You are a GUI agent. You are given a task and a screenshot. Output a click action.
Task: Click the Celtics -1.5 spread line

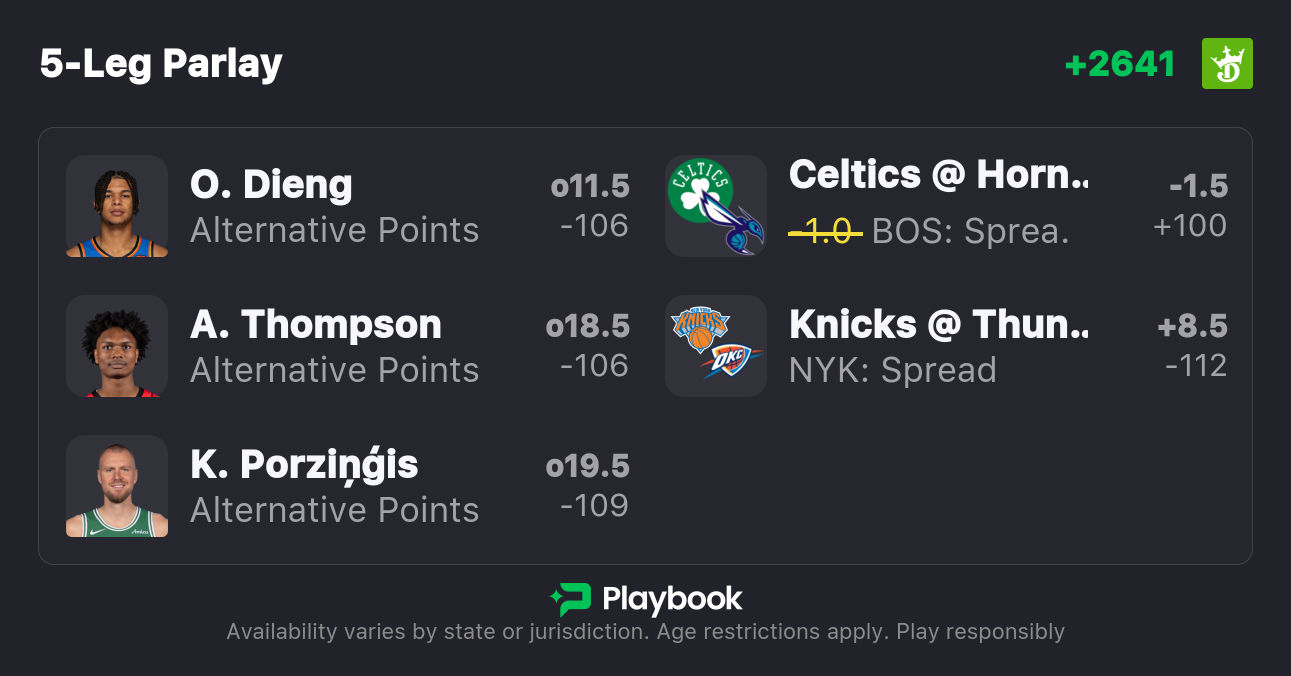[1198, 186]
